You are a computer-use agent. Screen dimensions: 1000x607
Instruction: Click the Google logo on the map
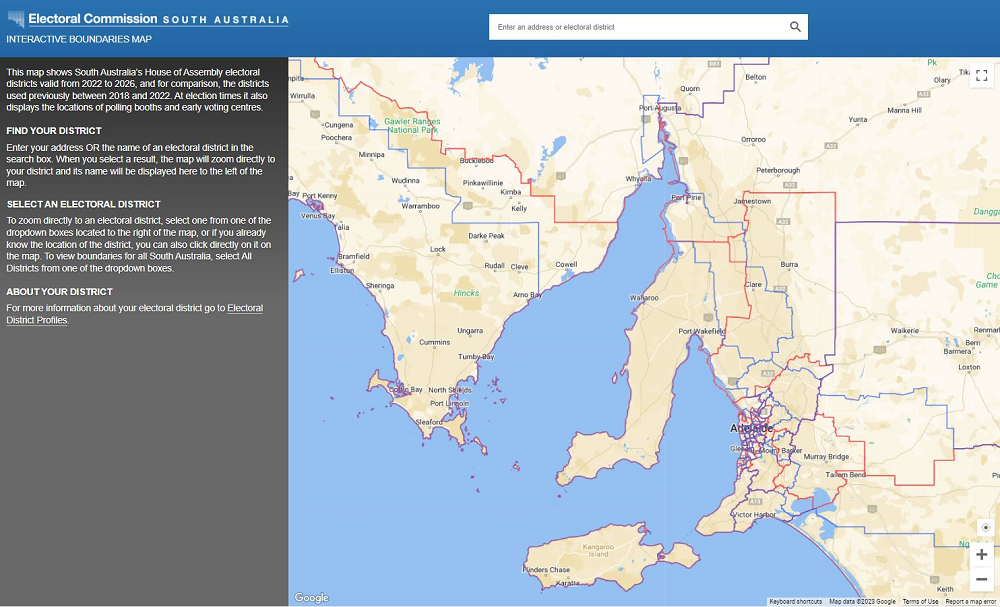pos(312,598)
